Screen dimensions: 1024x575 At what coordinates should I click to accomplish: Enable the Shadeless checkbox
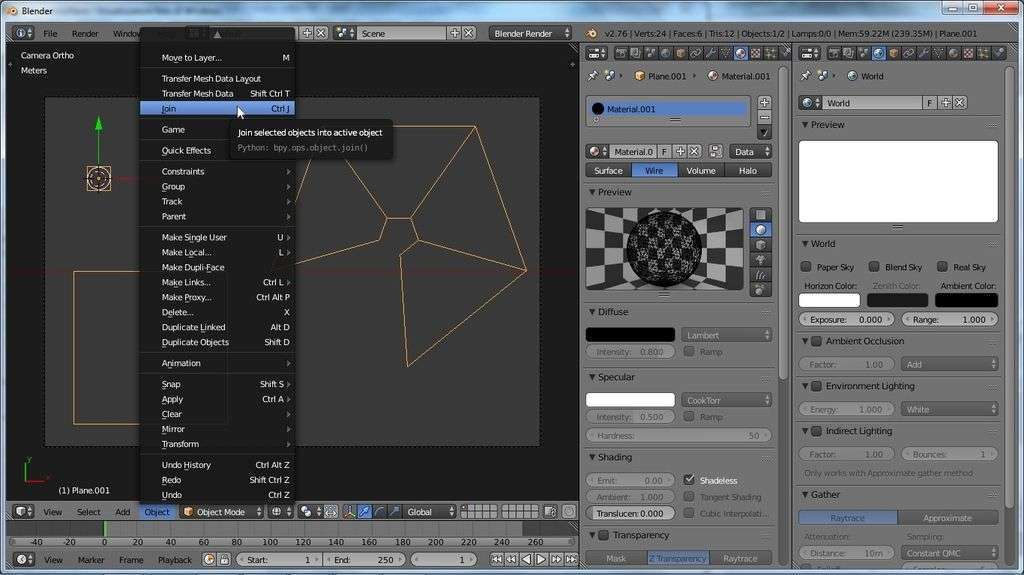(x=690, y=480)
